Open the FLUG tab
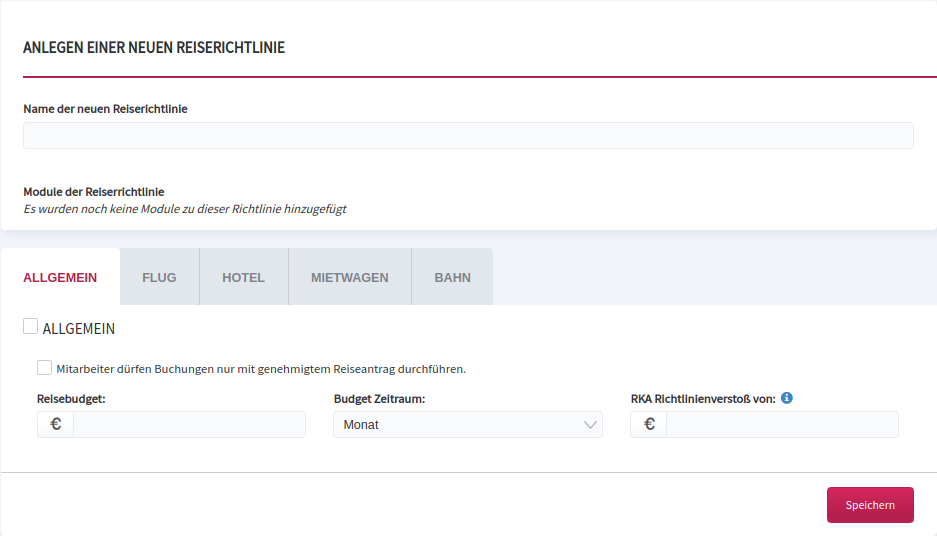Screen dimensions: 937x536 click(x=160, y=277)
